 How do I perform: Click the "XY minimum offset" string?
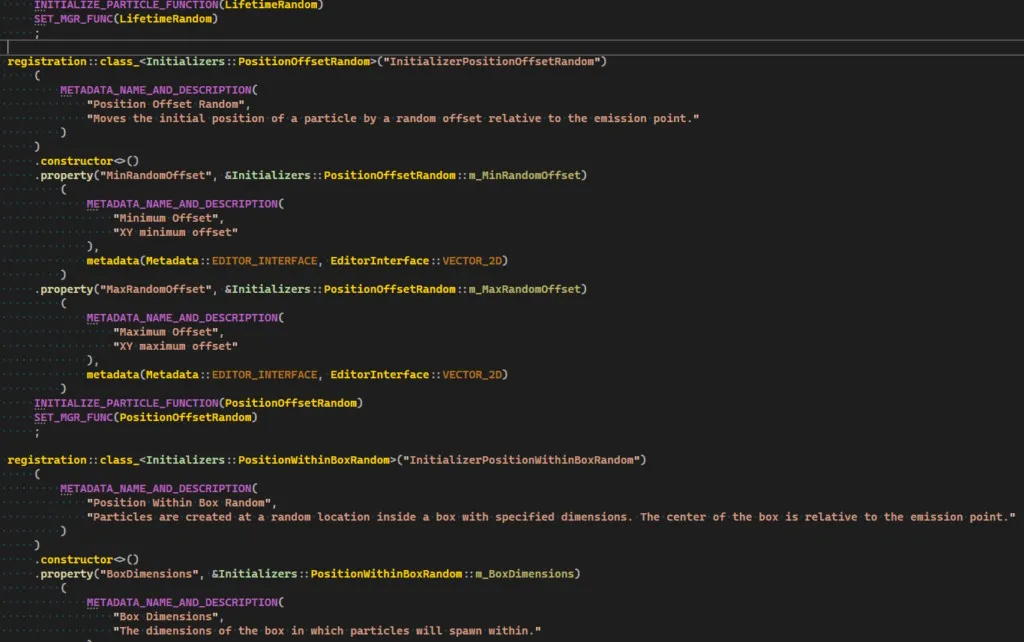[x=175, y=233]
